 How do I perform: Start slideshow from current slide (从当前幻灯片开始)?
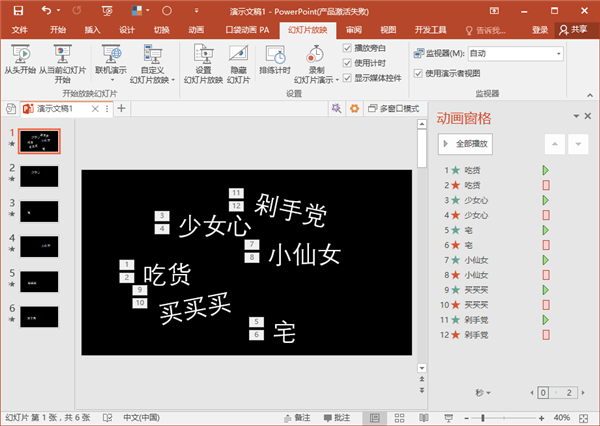[x=62, y=64]
